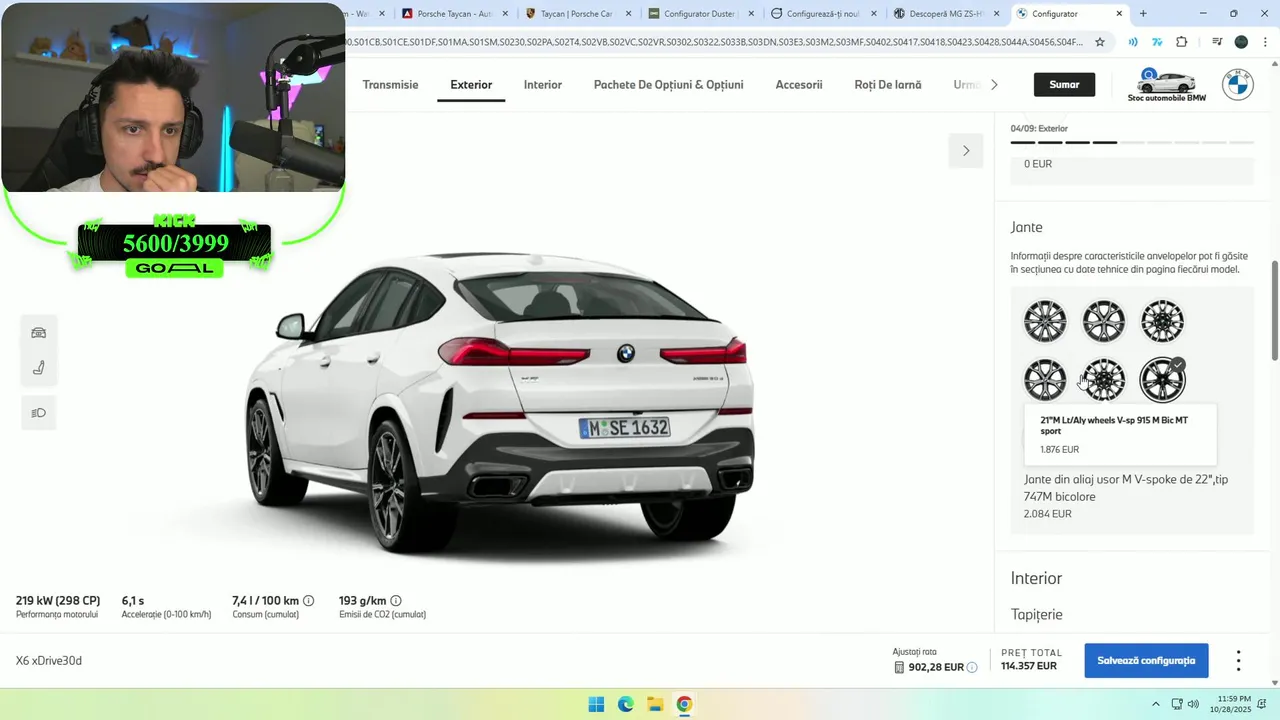Open CO2 emissions info icon next to 193 g/km
Viewport: 1280px width, 720px height.
(396, 601)
